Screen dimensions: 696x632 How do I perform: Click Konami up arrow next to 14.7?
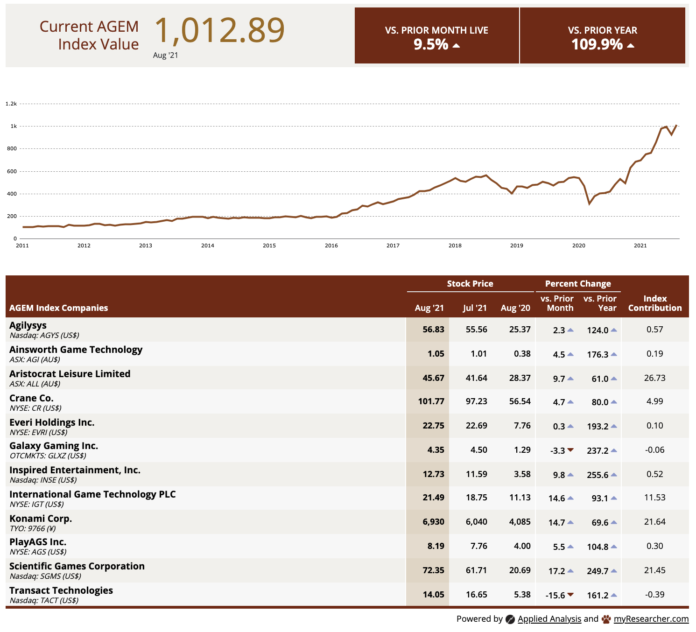[x=570, y=522]
